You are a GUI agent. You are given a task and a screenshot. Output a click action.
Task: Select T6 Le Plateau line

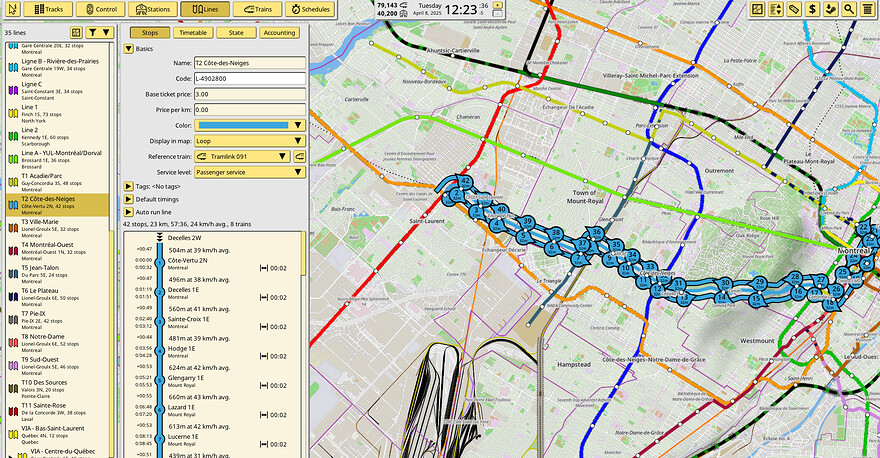click(x=57, y=297)
